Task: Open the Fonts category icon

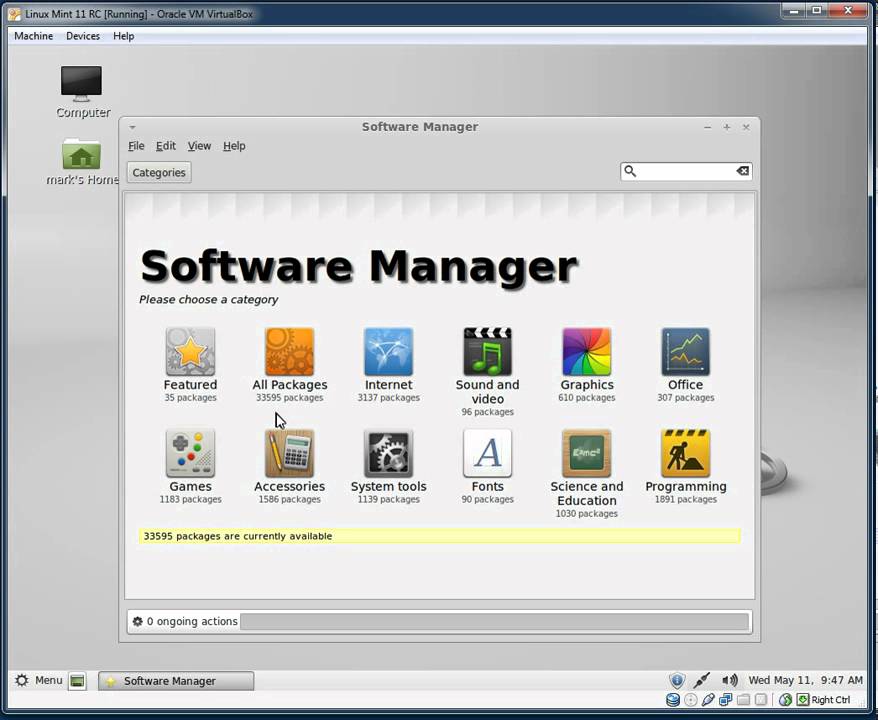Action: [487, 453]
